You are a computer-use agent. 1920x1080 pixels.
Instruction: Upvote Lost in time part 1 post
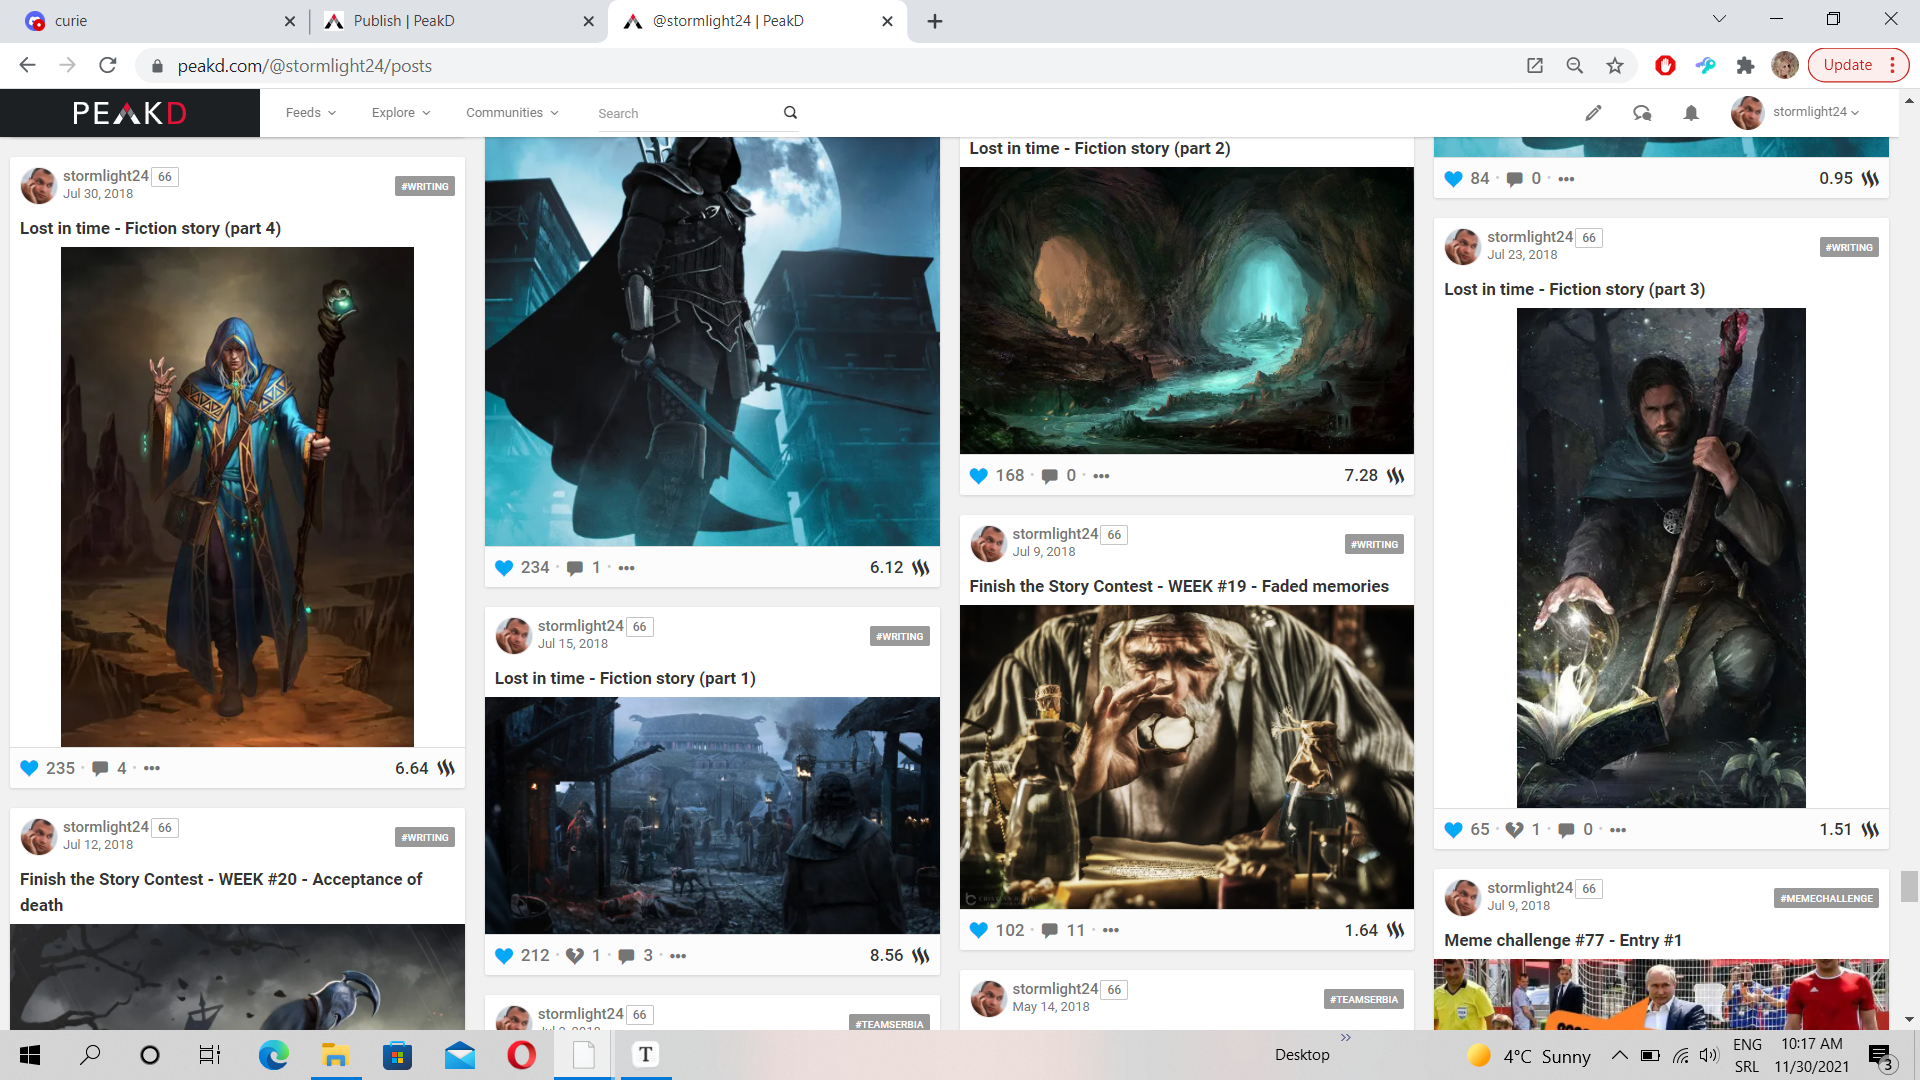coord(504,956)
